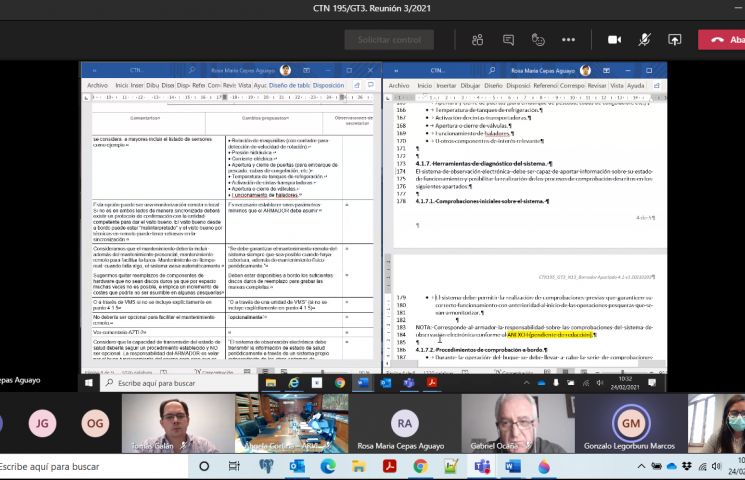Click 'Cambios propuestos' table header in left document

click(x=265, y=118)
